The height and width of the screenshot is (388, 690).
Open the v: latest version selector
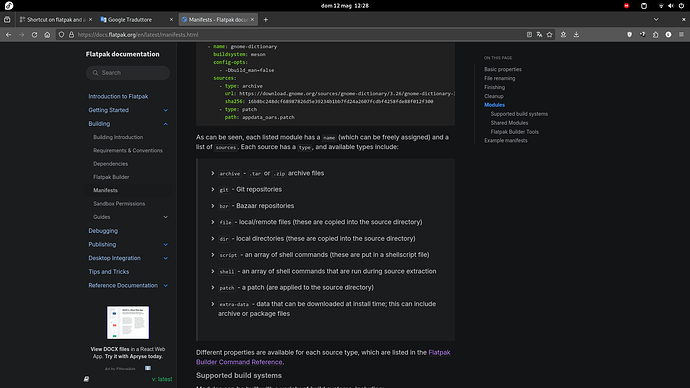162,379
